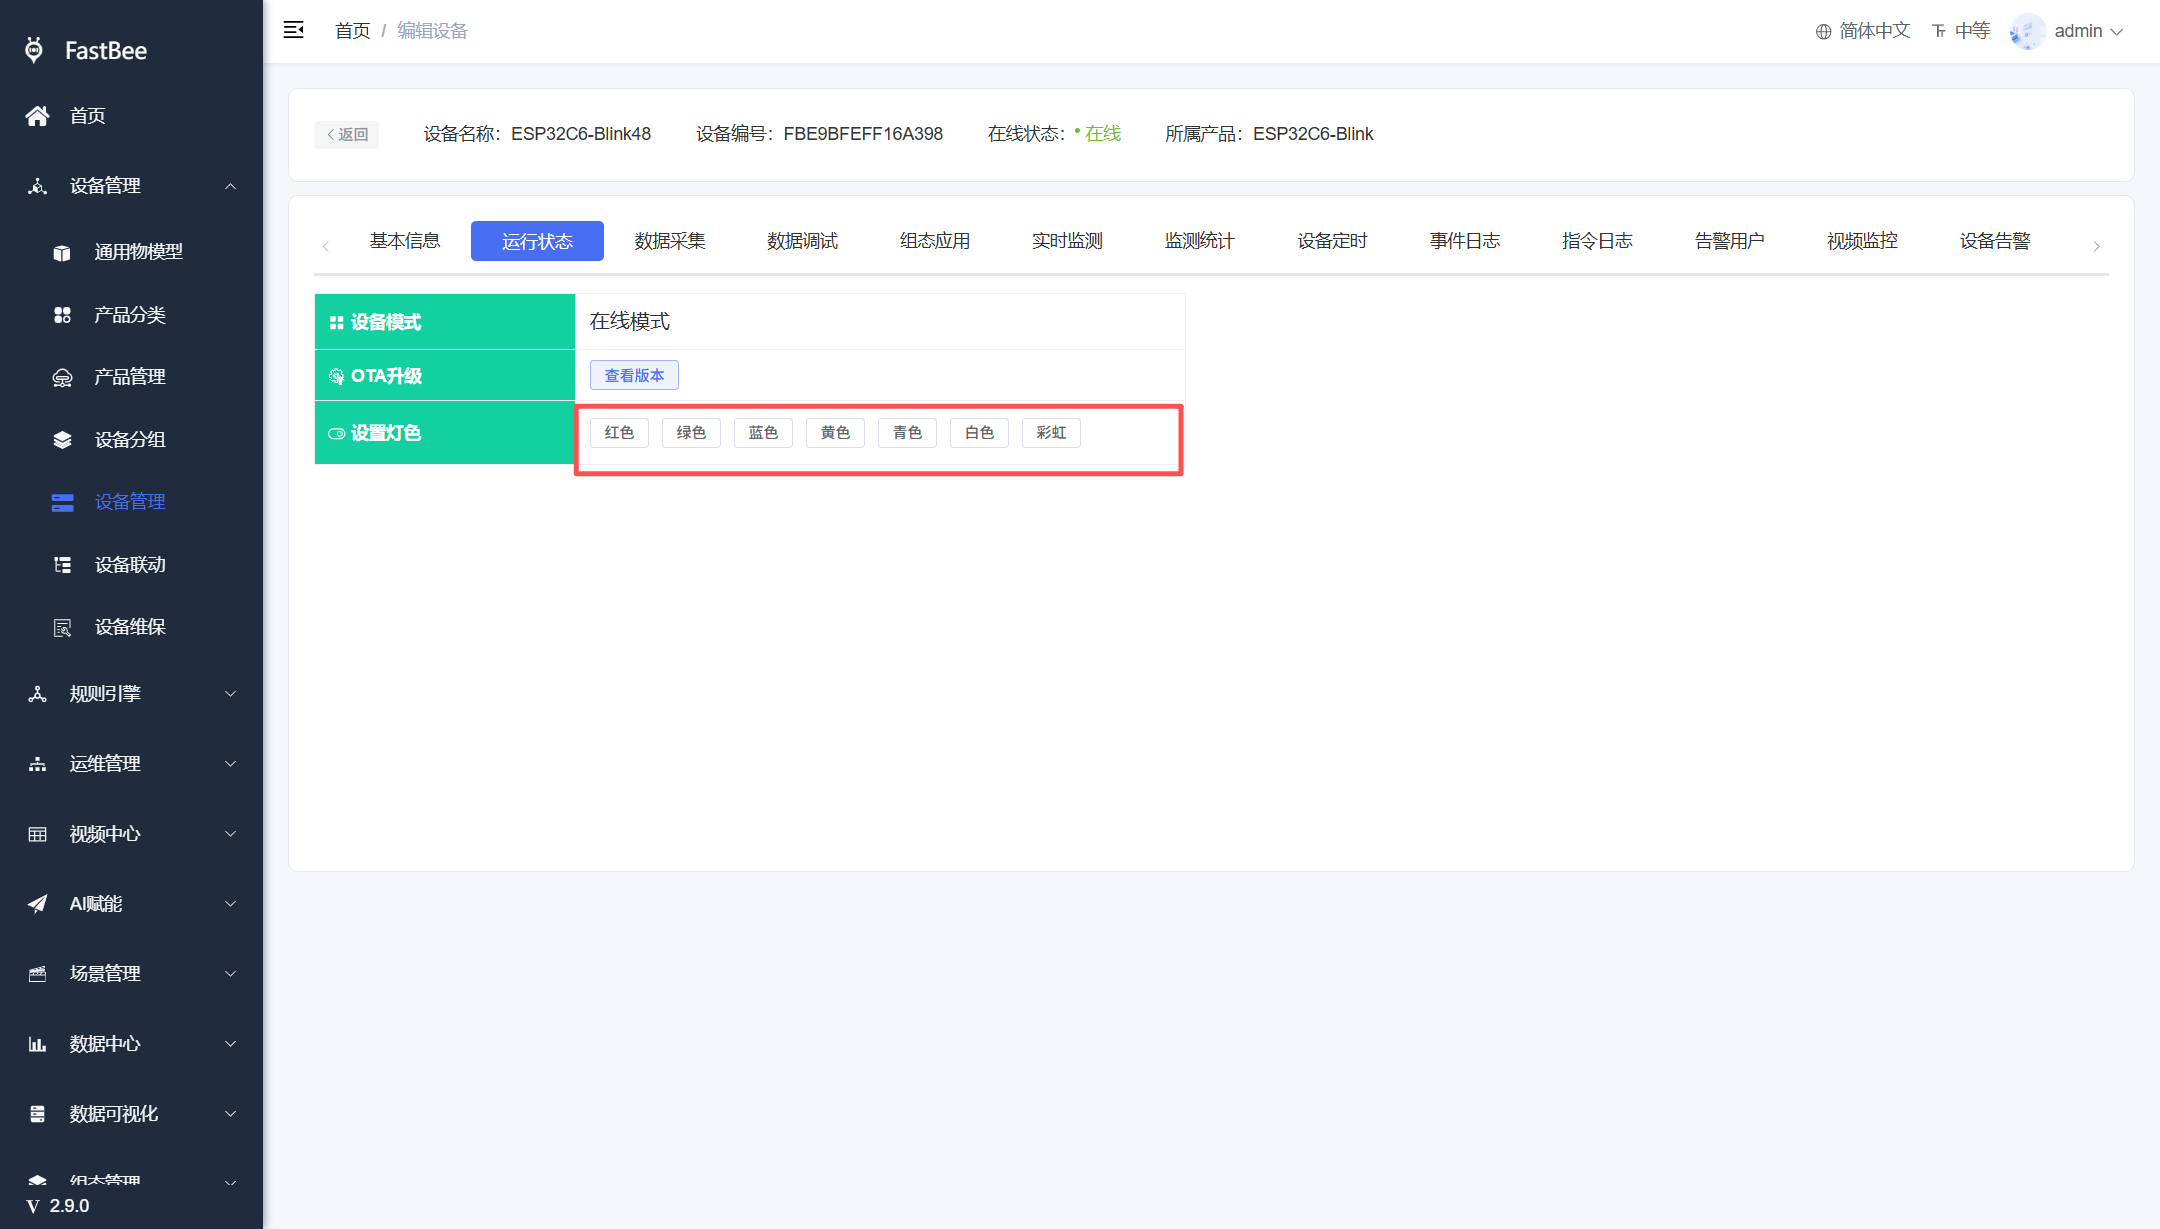Click the 设备维保 document icon

pyautogui.click(x=62, y=628)
